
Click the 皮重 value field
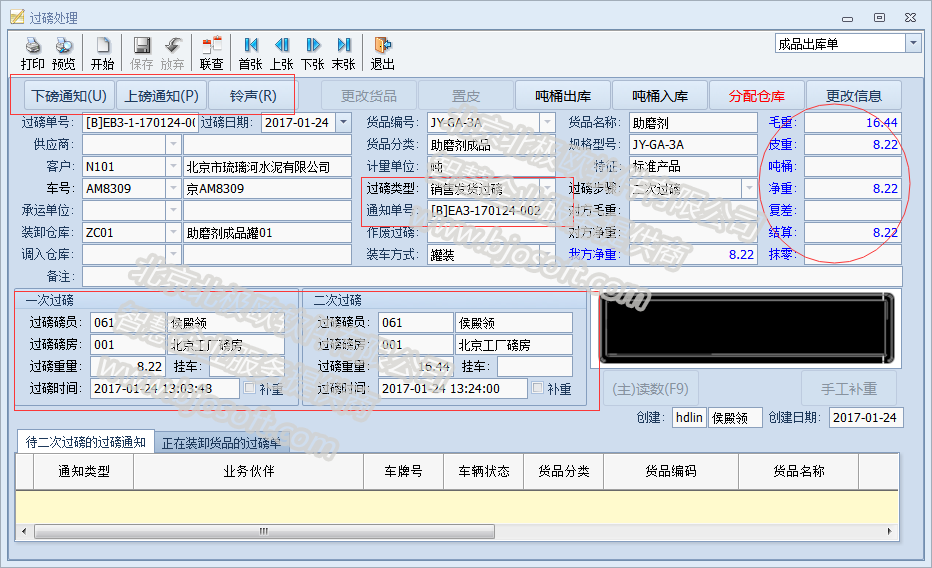click(x=853, y=144)
